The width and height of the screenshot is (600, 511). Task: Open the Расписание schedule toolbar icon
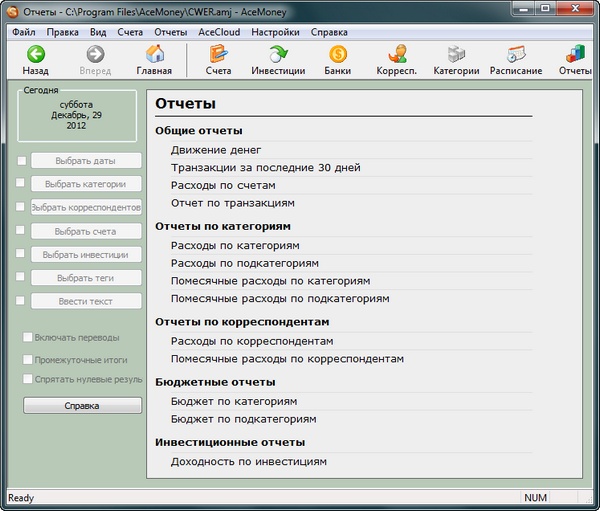coord(516,55)
